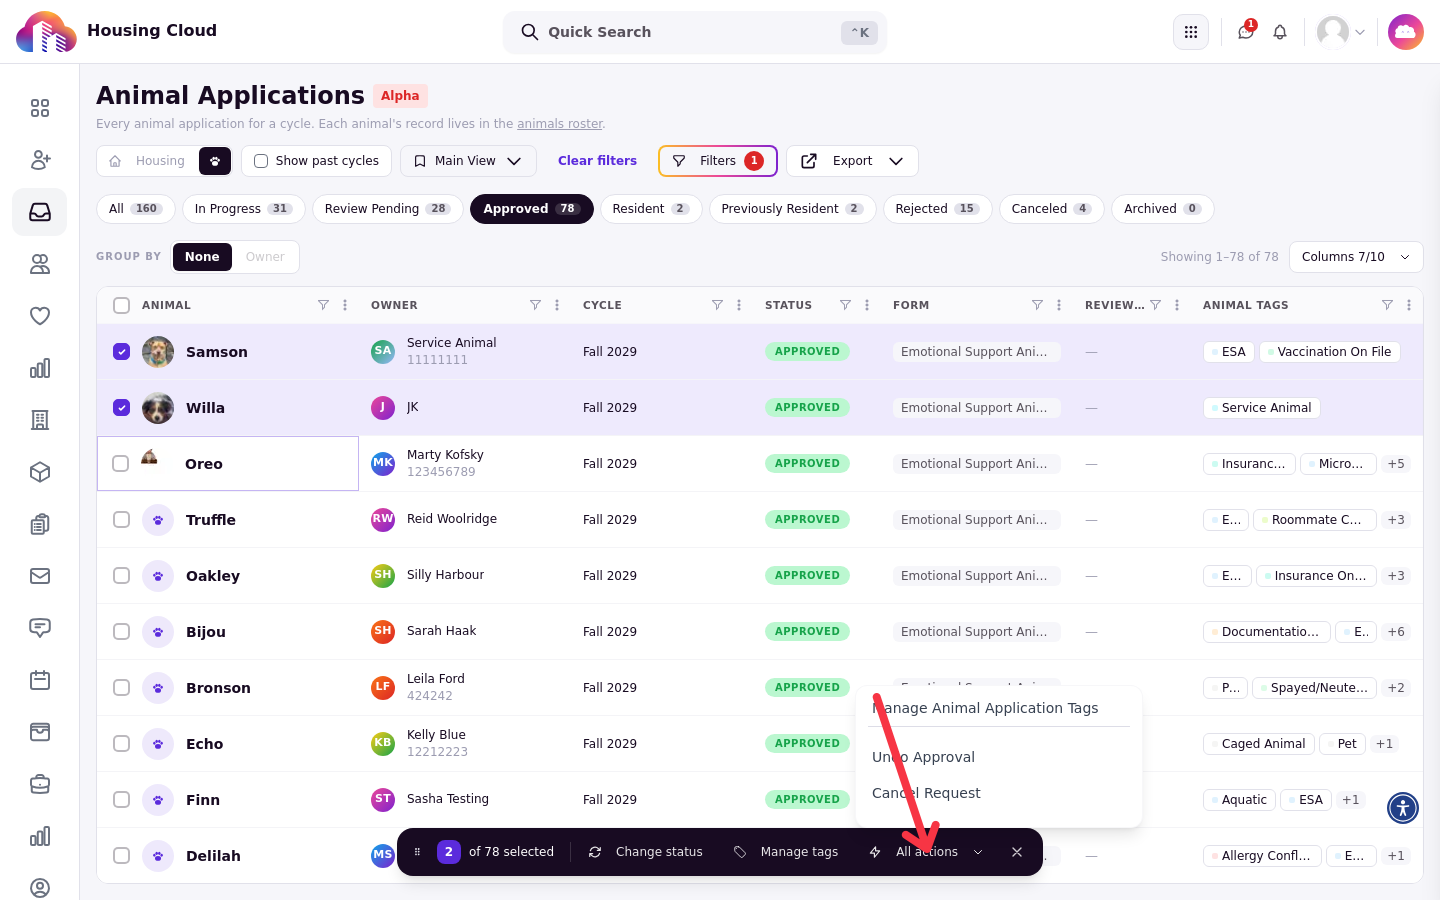
Task: Select the Truffle row checkbox
Action: click(121, 519)
